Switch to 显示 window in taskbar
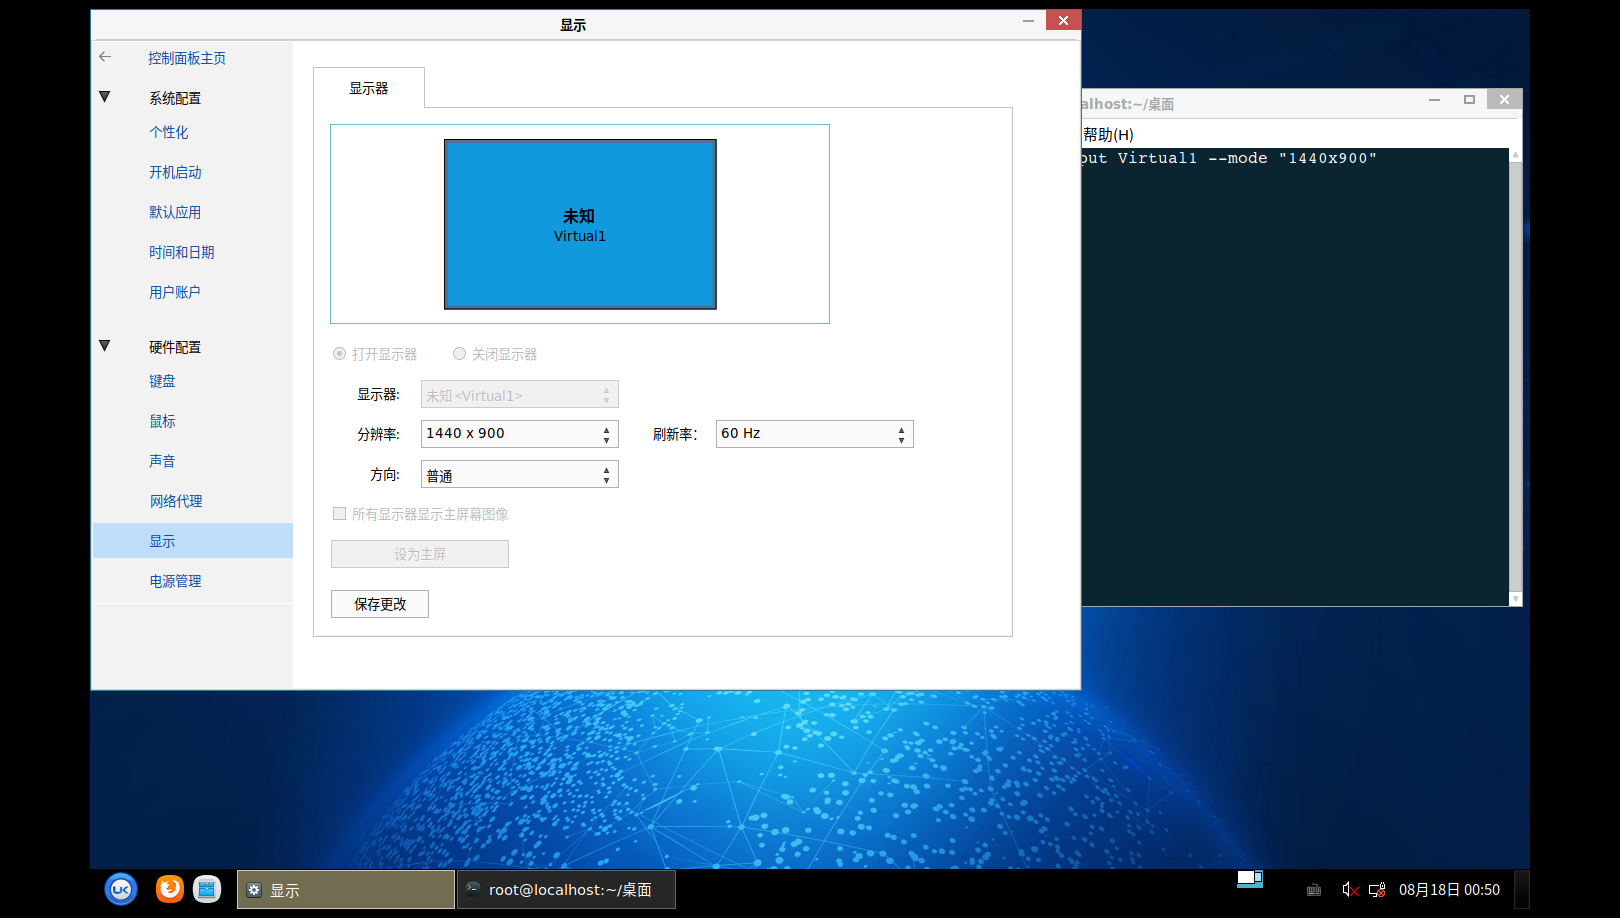Image resolution: width=1620 pixels, height=918 pixels. tap(346, 889)
